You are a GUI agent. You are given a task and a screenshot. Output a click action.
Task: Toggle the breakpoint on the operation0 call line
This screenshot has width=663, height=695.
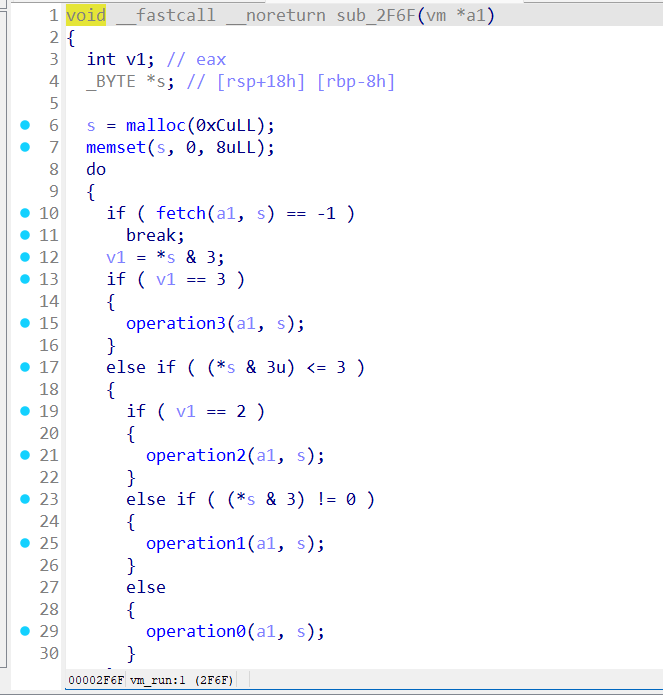click(x=25, y=631)
